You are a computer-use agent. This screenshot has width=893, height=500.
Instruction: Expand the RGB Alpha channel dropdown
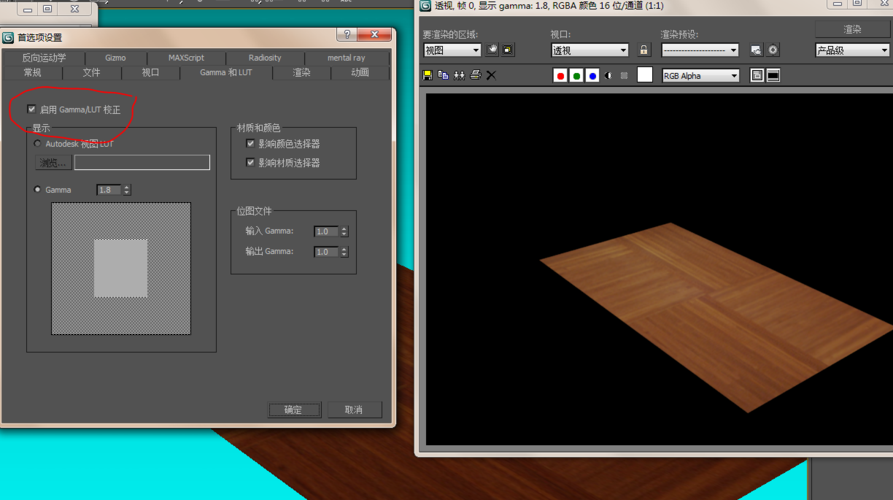click(700, 76)
